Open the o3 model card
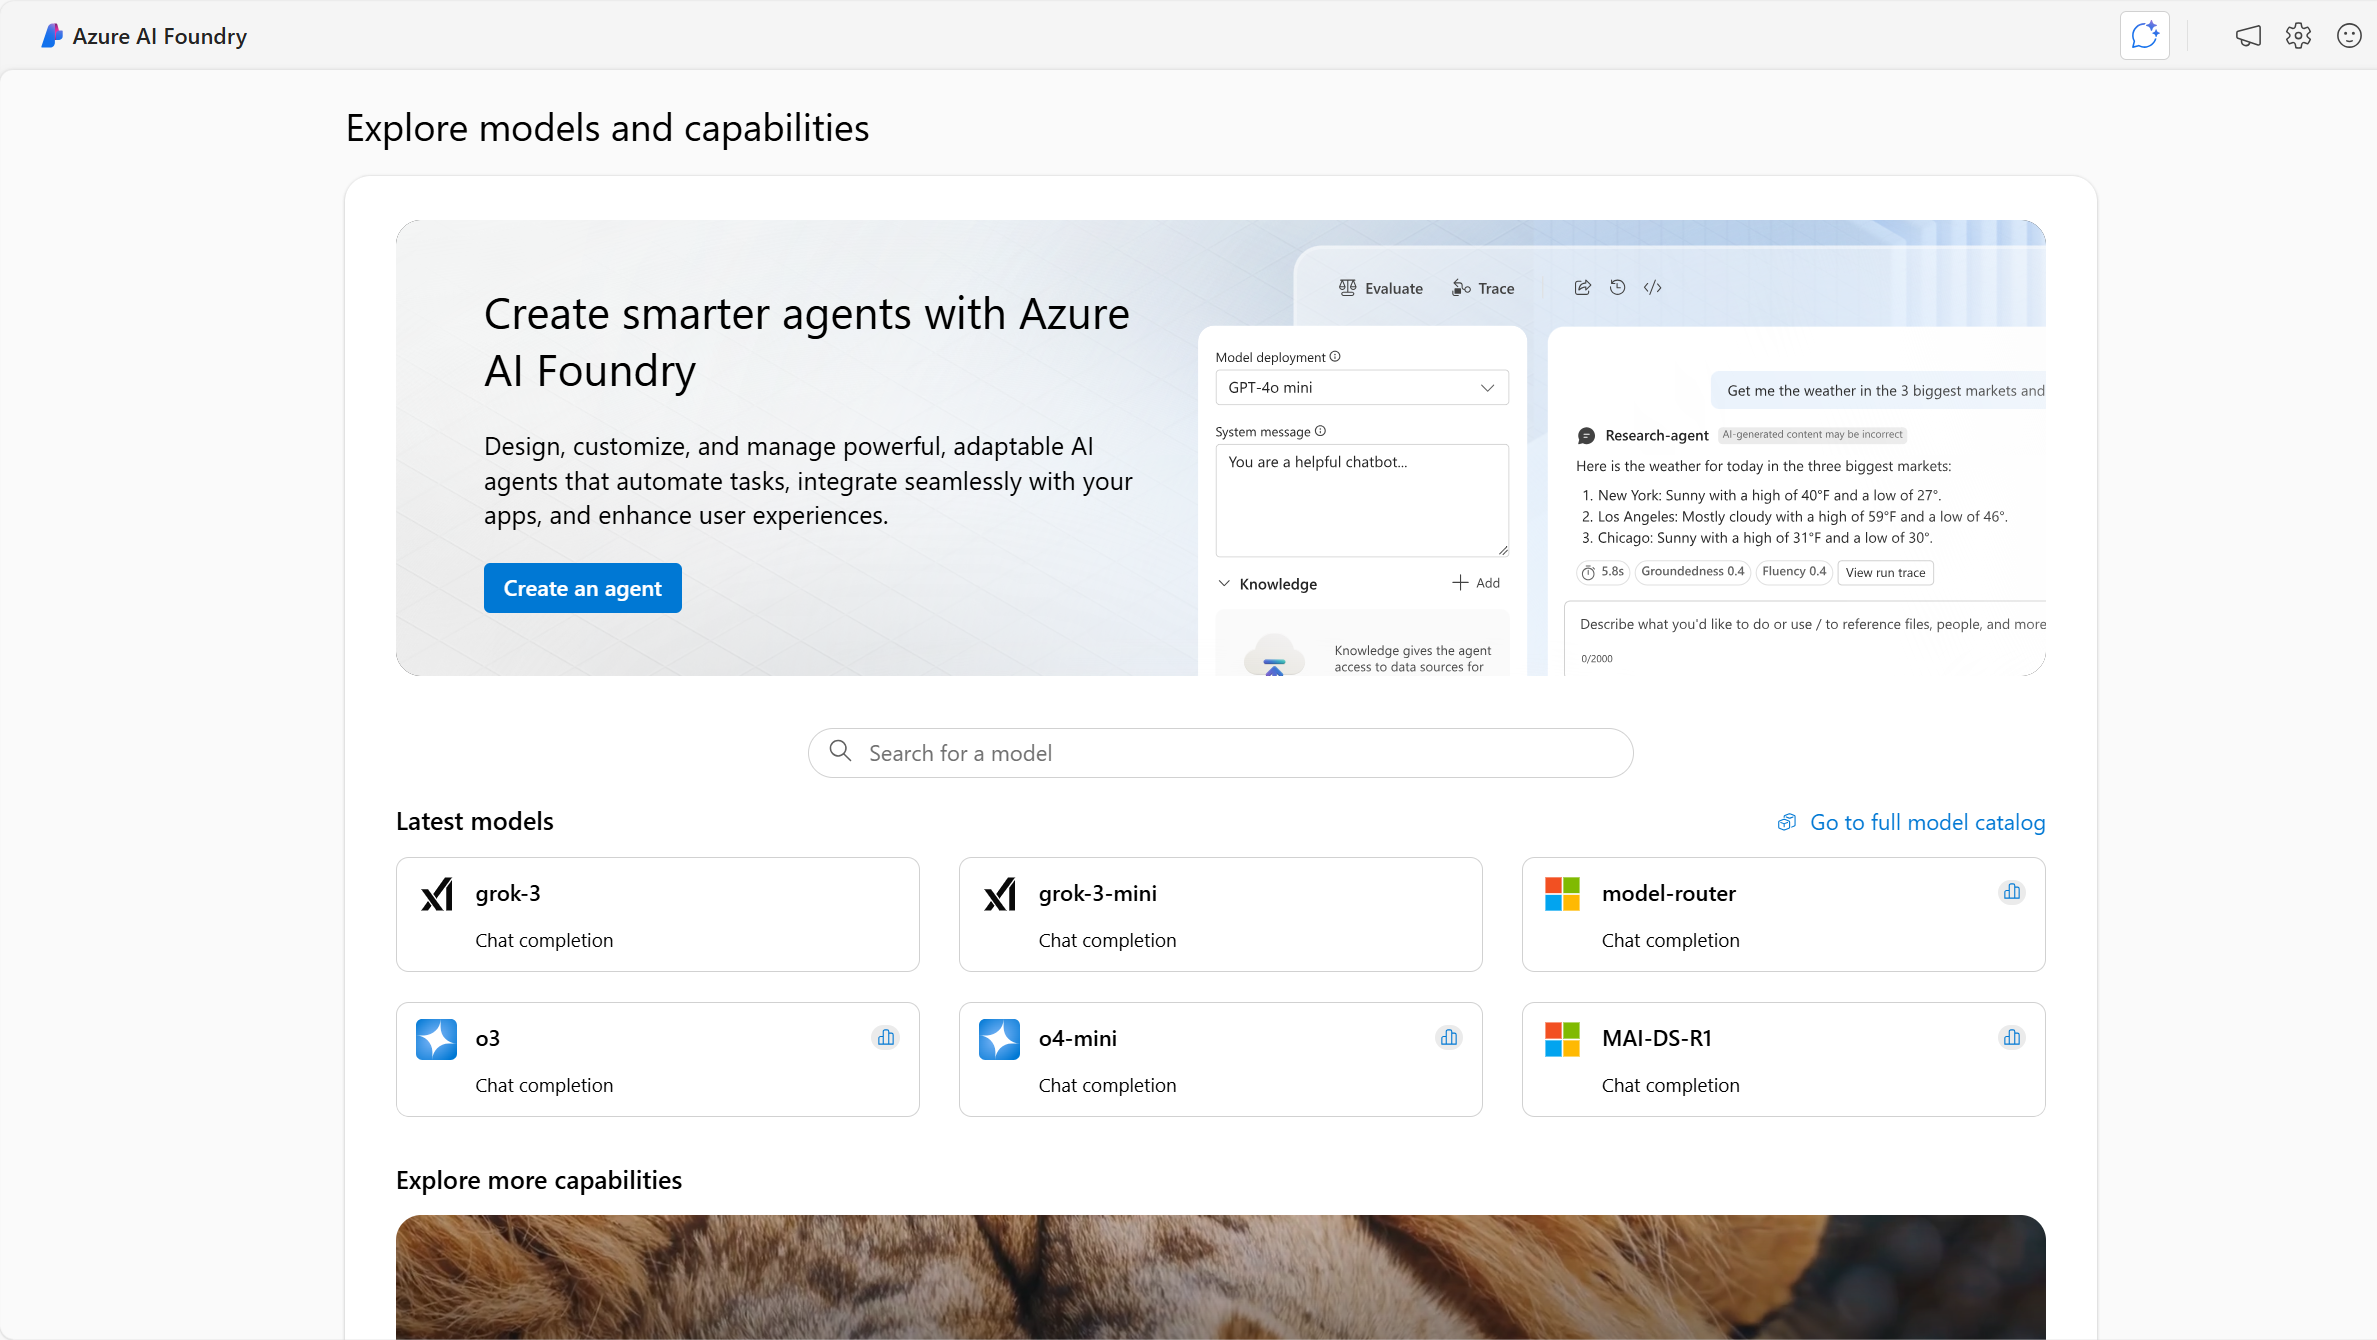The height and width of the screenshot is (1340, 2377). (658, 1059)
